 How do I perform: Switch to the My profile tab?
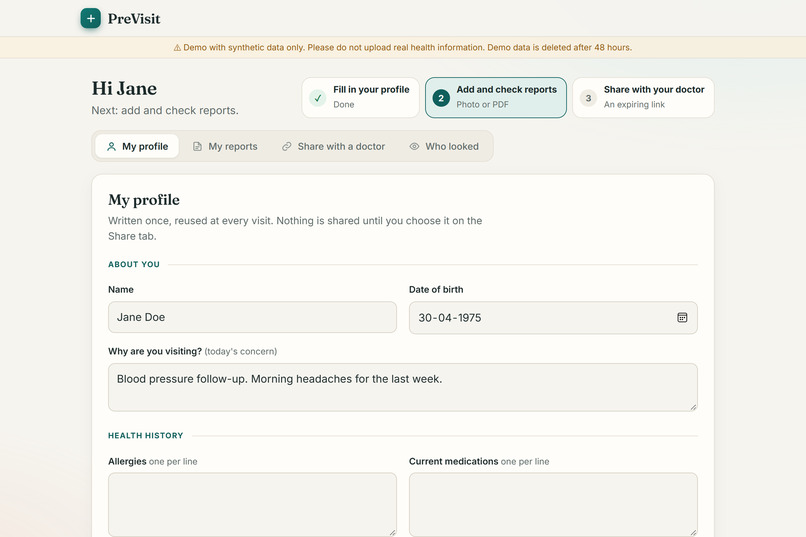pyautogui.click(x=137, y=146)
